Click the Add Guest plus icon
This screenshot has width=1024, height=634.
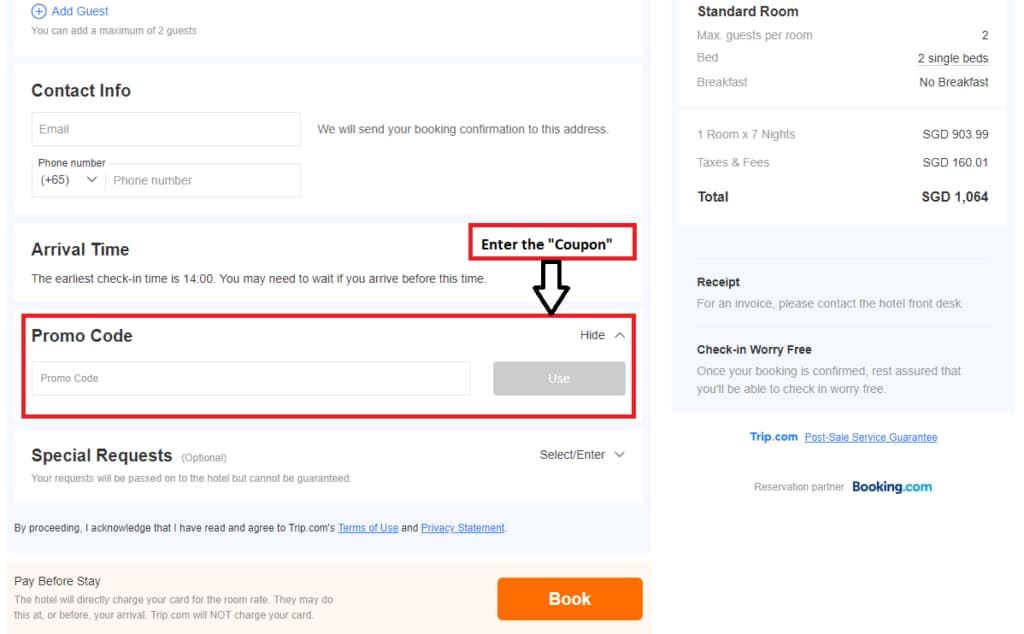pyautogui.click(x=39, y=11)
